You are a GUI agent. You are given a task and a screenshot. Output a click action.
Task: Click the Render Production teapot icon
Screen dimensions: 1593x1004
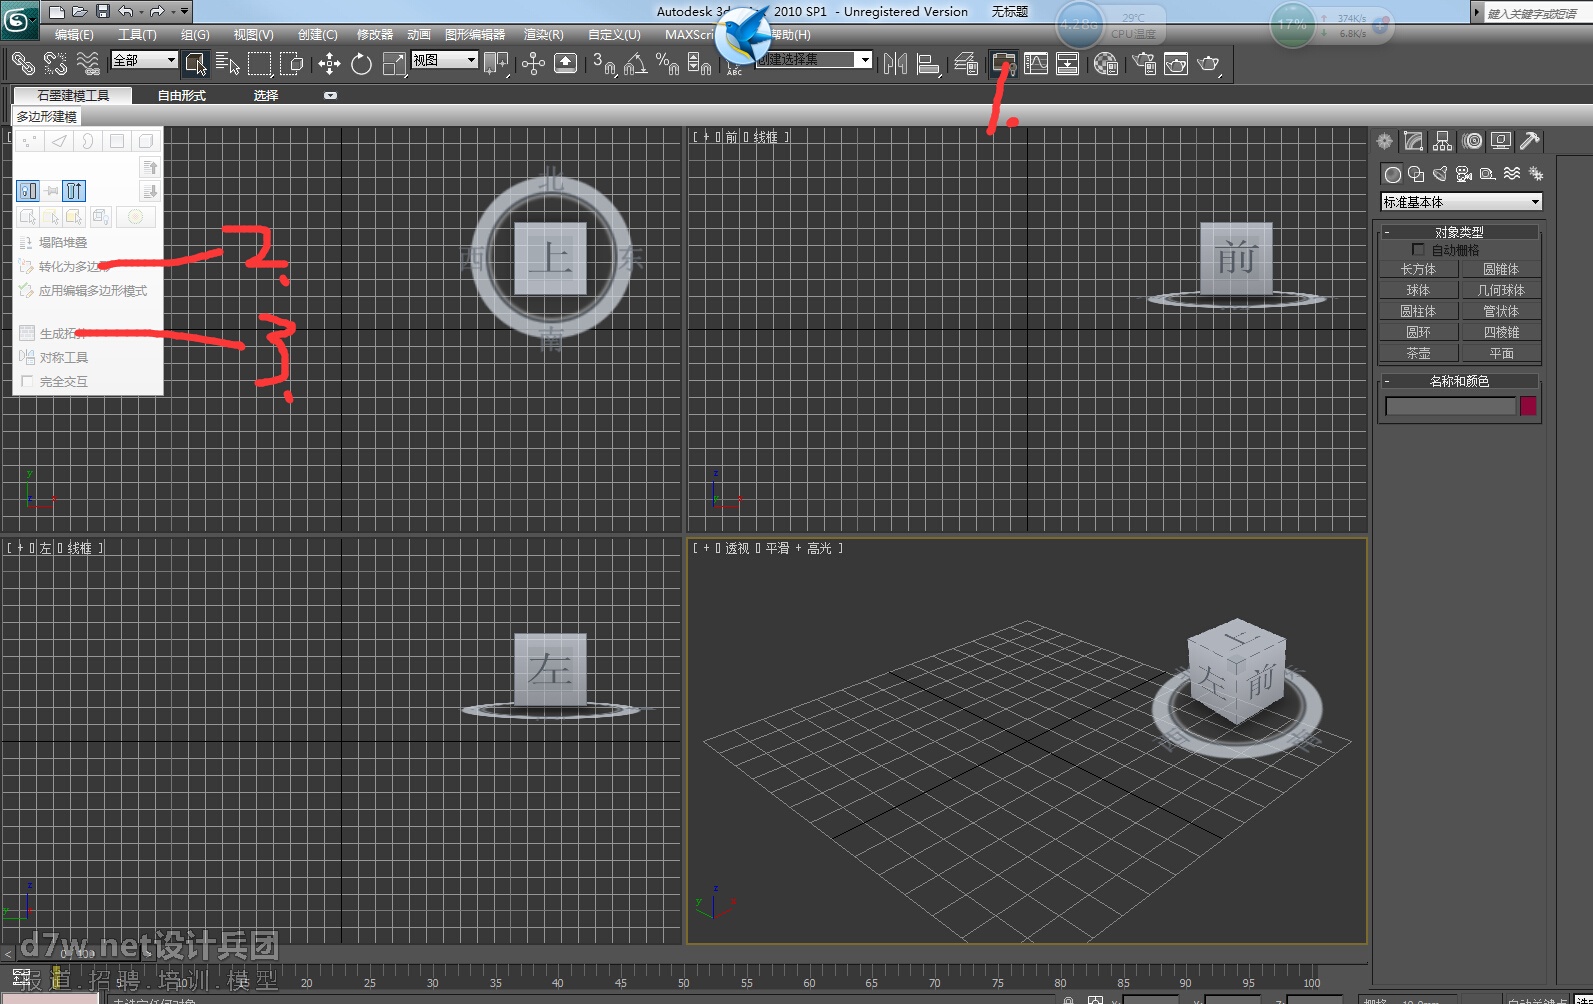pos(1208,64)
